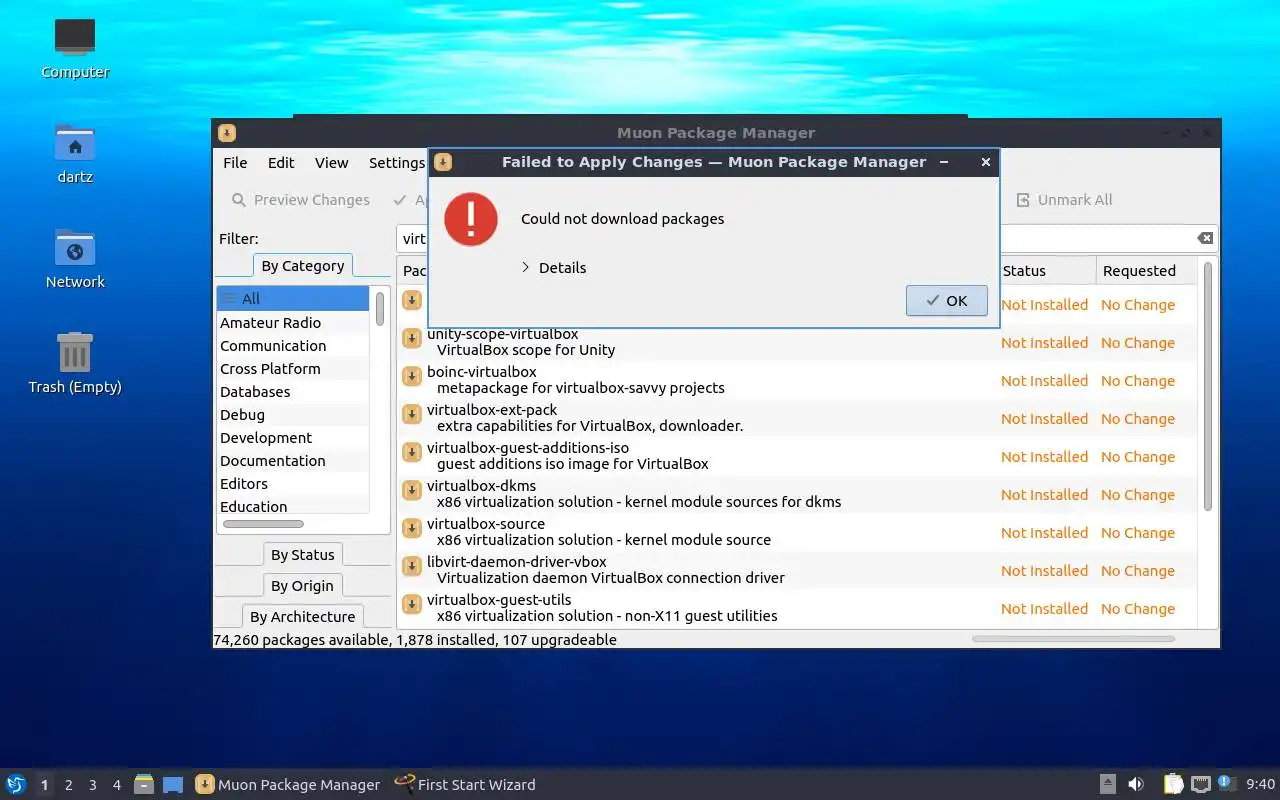Switch to the By Architecture tab
Image resolution: width=1280 pixels, height=800 pixels.
(302, 617)
